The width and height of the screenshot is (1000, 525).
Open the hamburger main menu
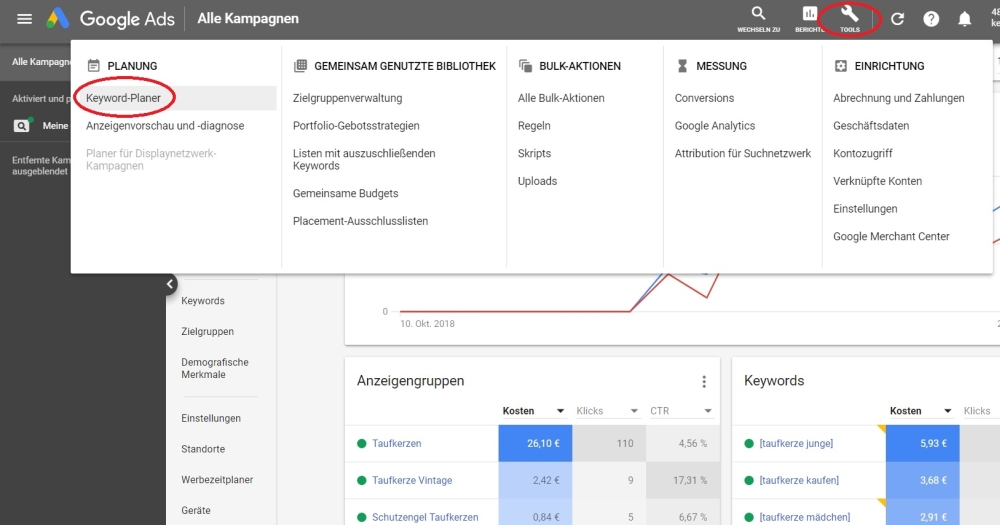coord(24,18)
